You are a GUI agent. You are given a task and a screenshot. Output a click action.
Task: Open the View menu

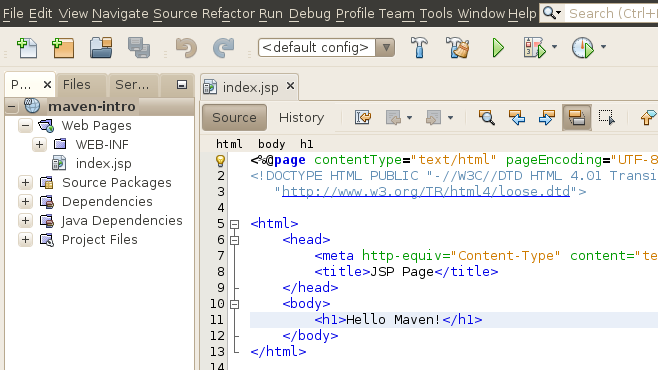click(73, 13)
